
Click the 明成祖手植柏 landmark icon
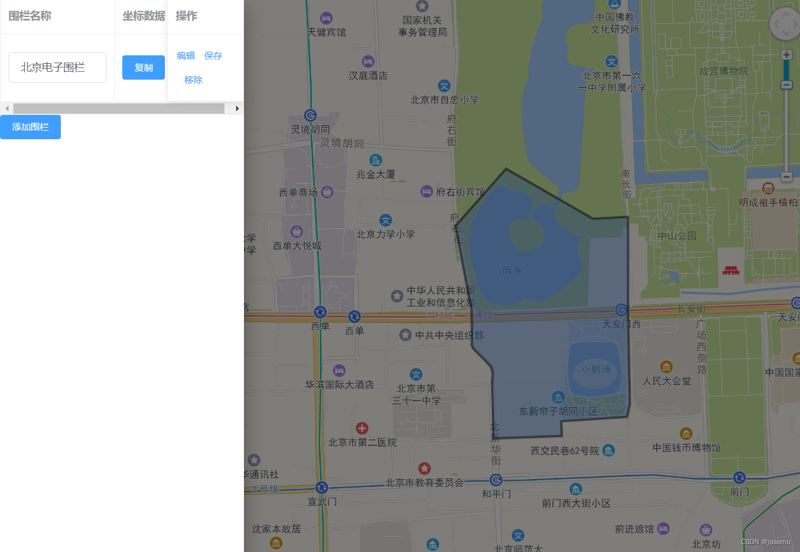768,188
